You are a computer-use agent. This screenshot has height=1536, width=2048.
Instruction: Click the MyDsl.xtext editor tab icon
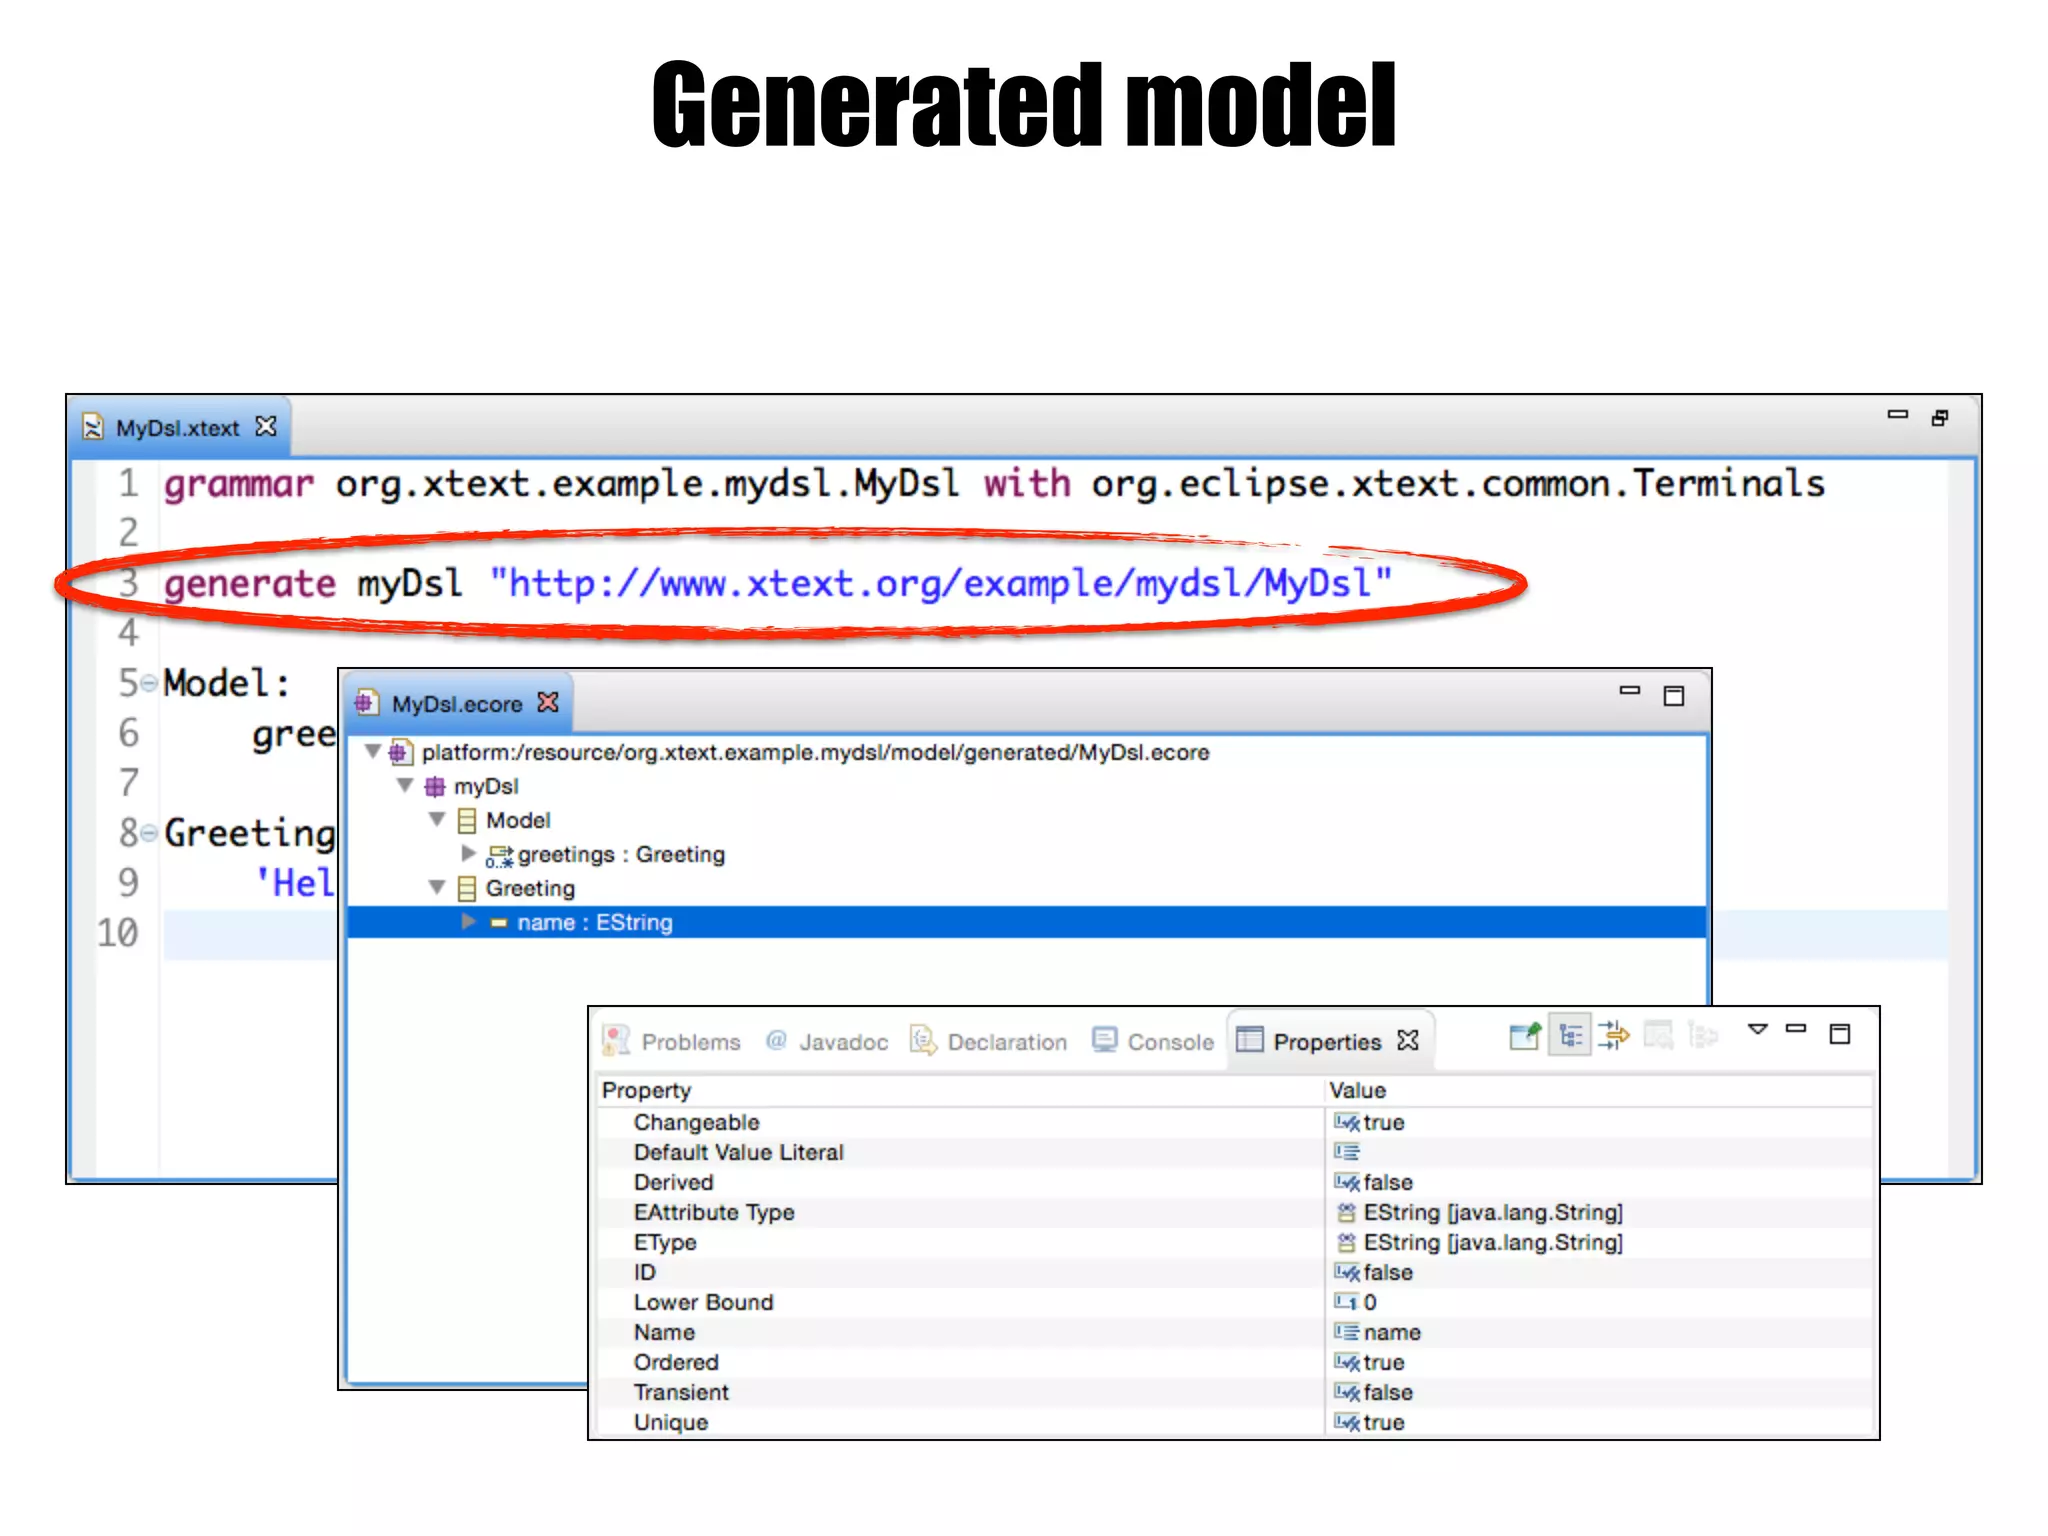pyautogui.click(x=93, y=428)
